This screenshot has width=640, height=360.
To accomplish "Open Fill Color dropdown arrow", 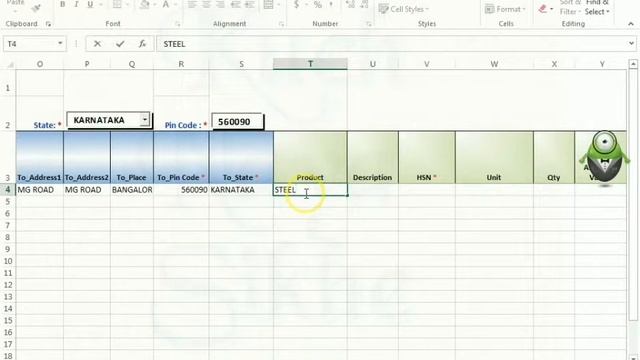I will [154, 4].
